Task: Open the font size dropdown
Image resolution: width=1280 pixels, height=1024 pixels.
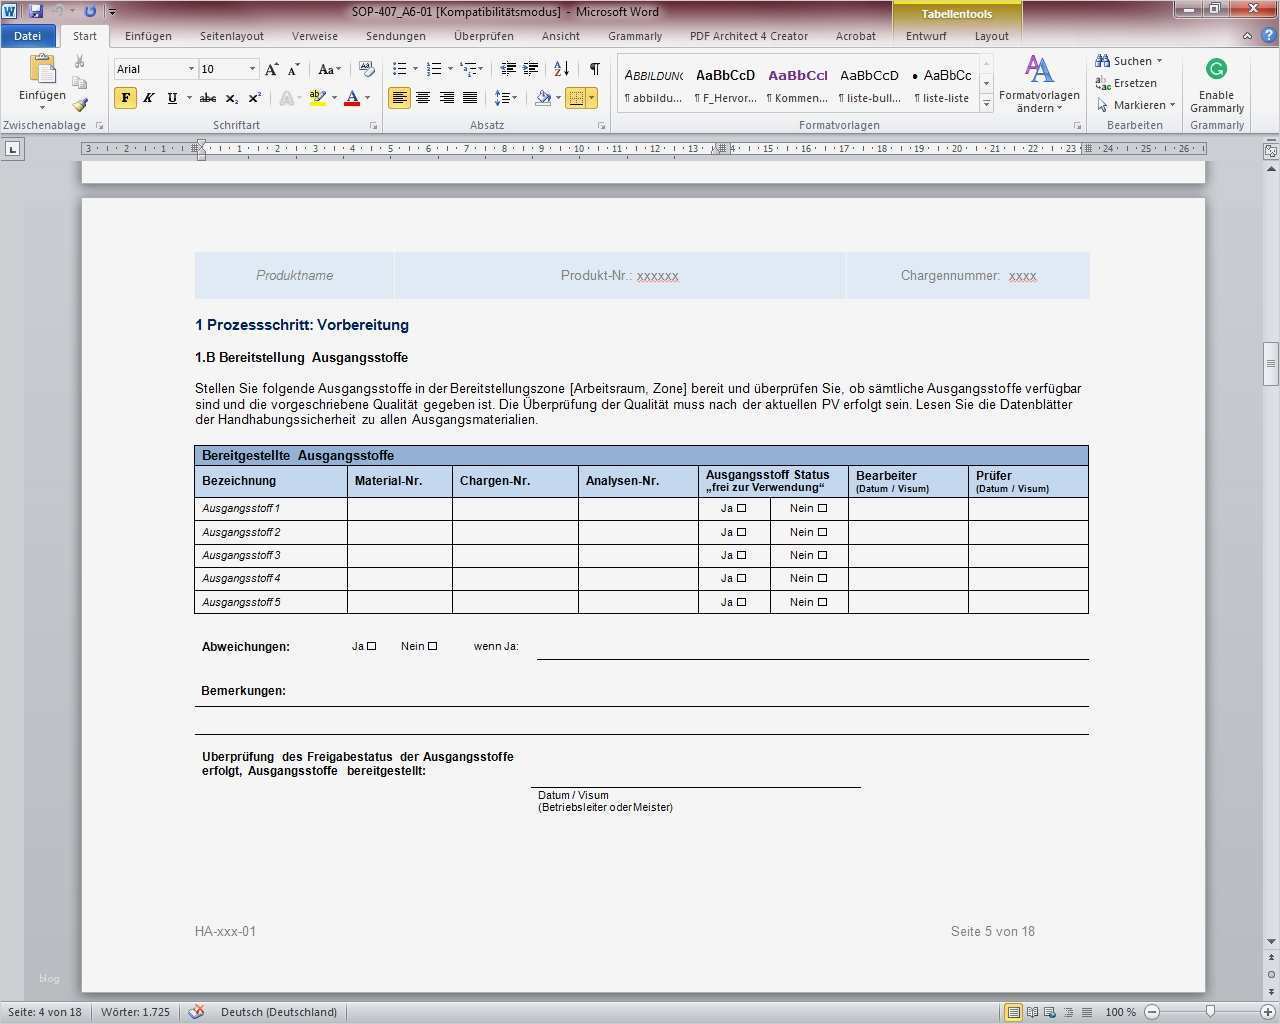Action: click(252, 69)
